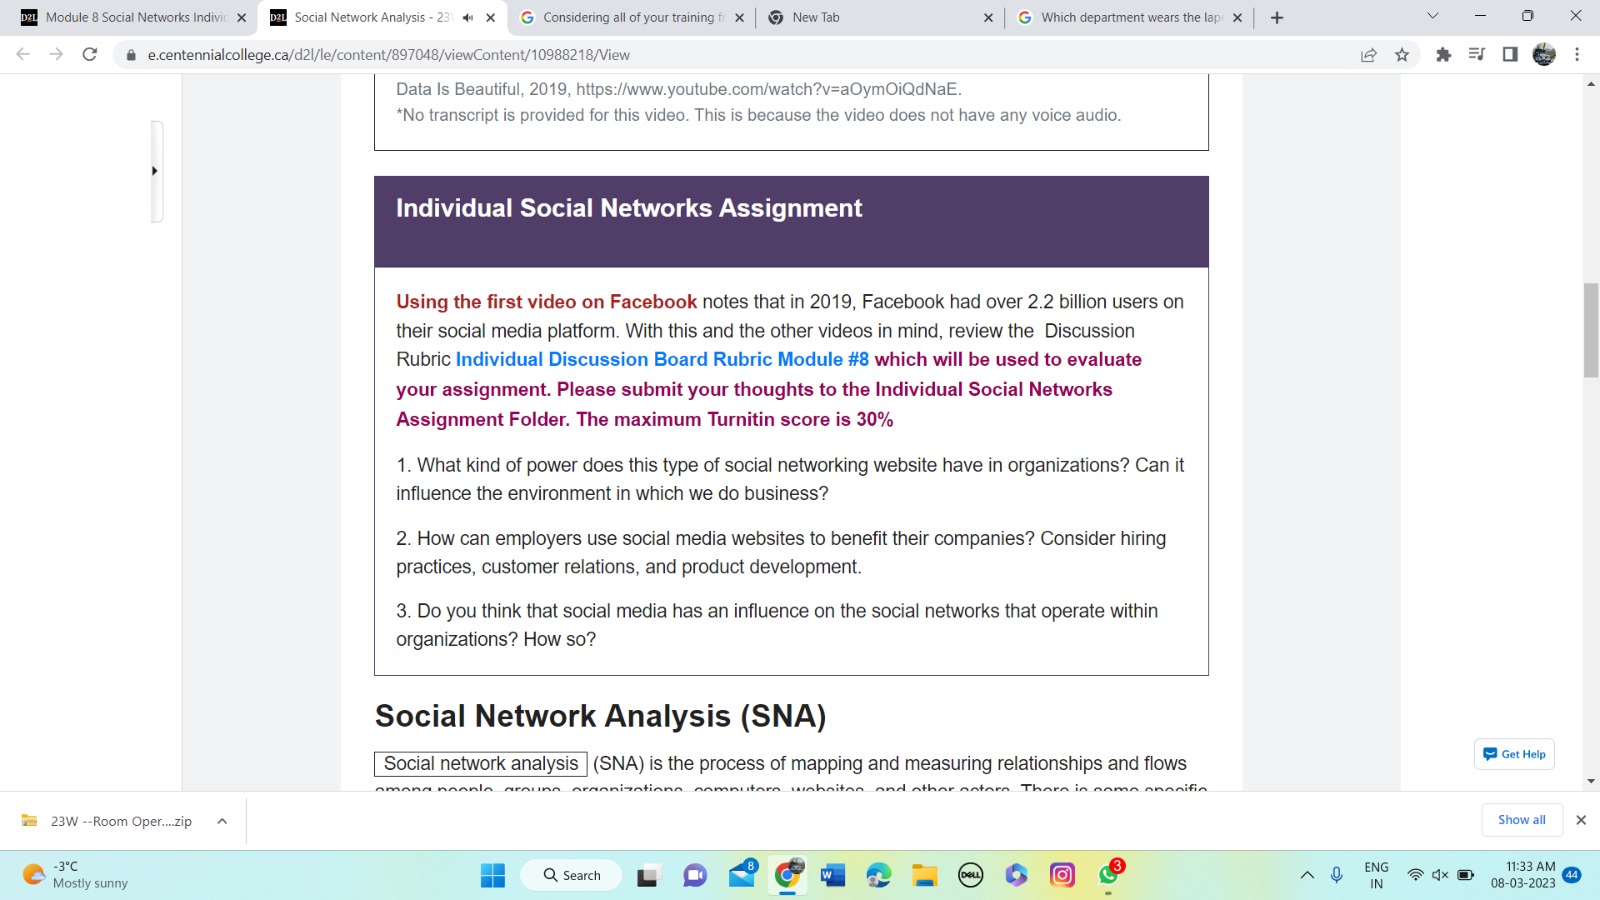Expand hidden icons in the system tray

(x=1307, y=875)
